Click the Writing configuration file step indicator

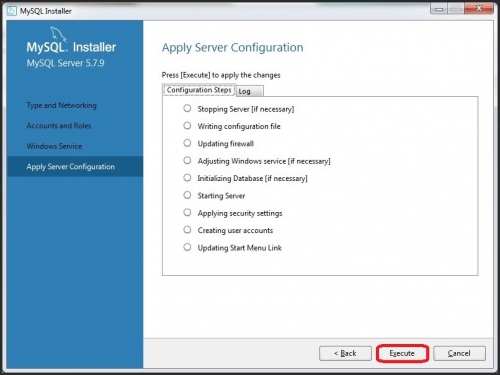(x=187, y=126)
